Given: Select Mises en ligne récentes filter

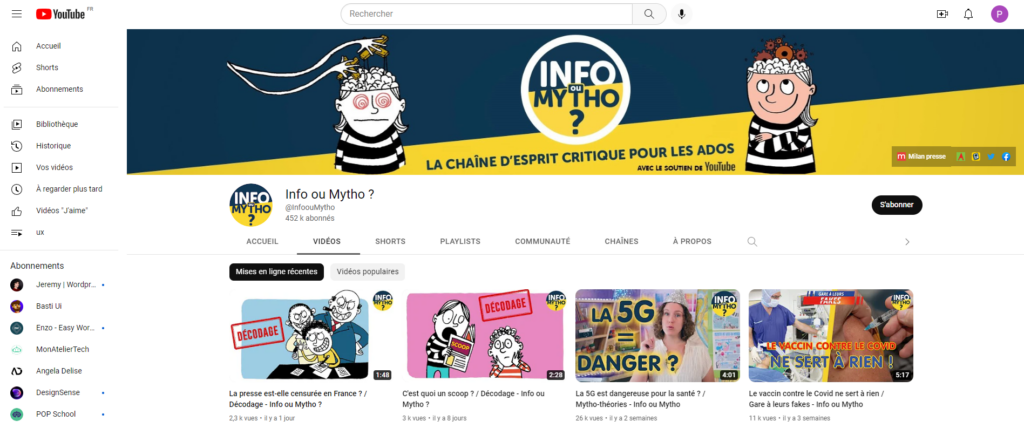Looking at the screenshot, I should [276, 272].
